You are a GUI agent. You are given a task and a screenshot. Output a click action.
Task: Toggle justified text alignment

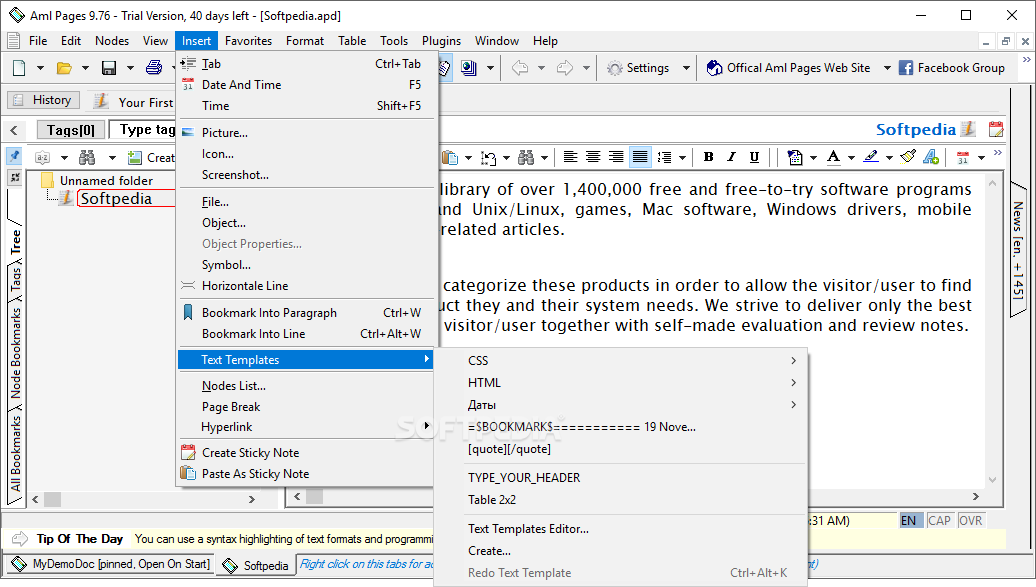[640, 157]
